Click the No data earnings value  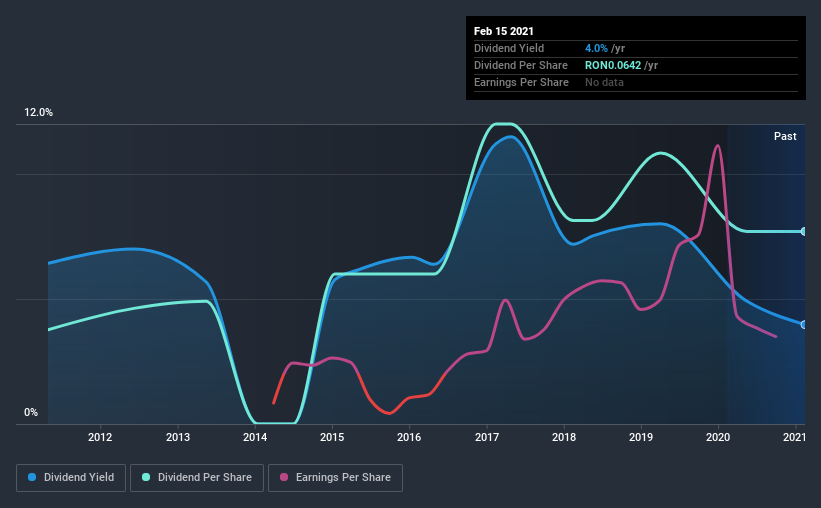[604, 82]
